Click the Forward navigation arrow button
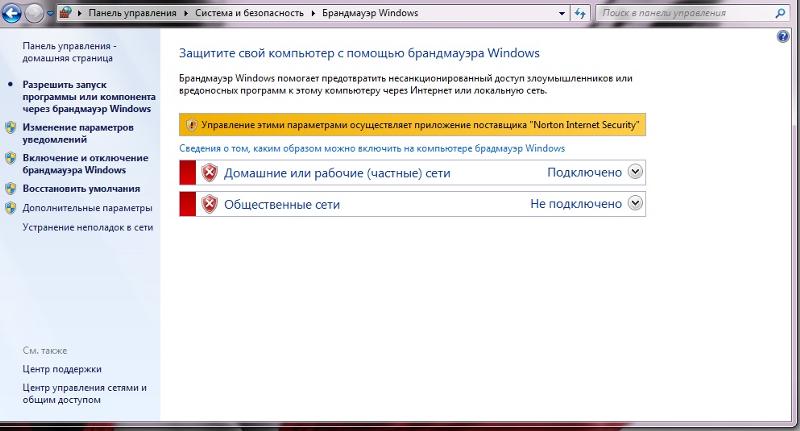The image size is (800, 431). coord(34,13)
